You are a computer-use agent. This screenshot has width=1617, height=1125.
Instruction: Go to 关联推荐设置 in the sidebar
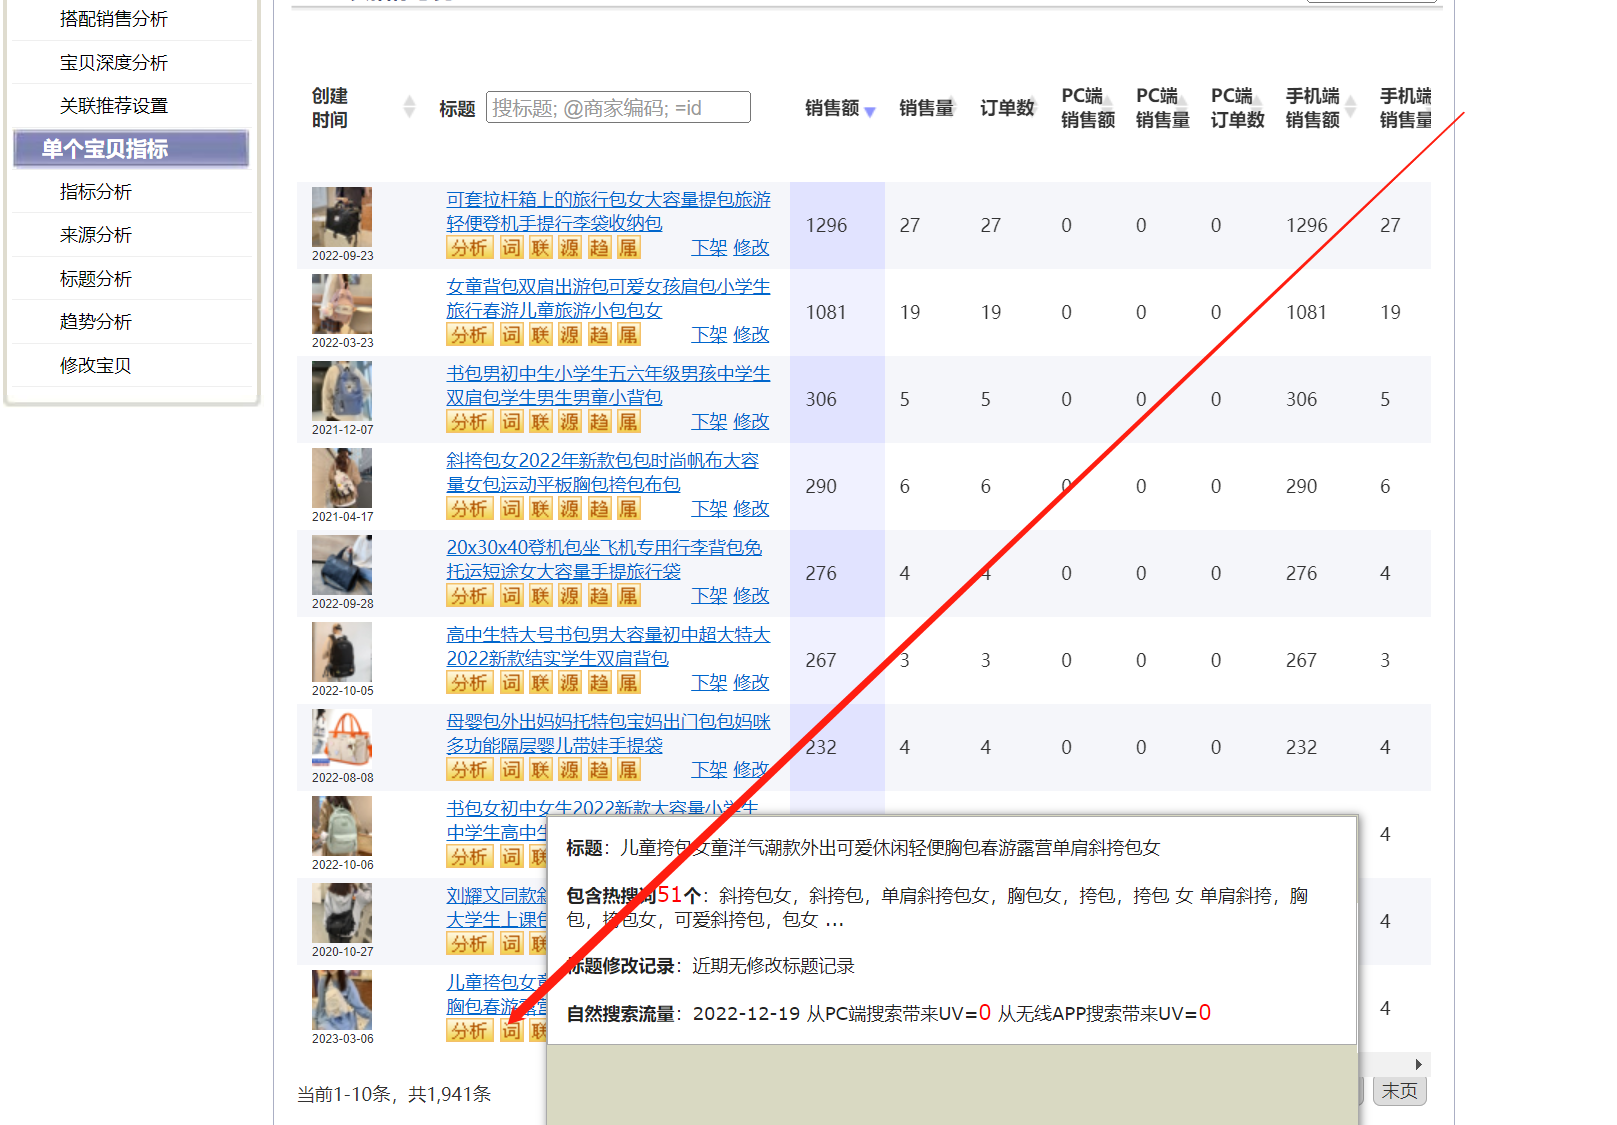(x=114, y=106)
